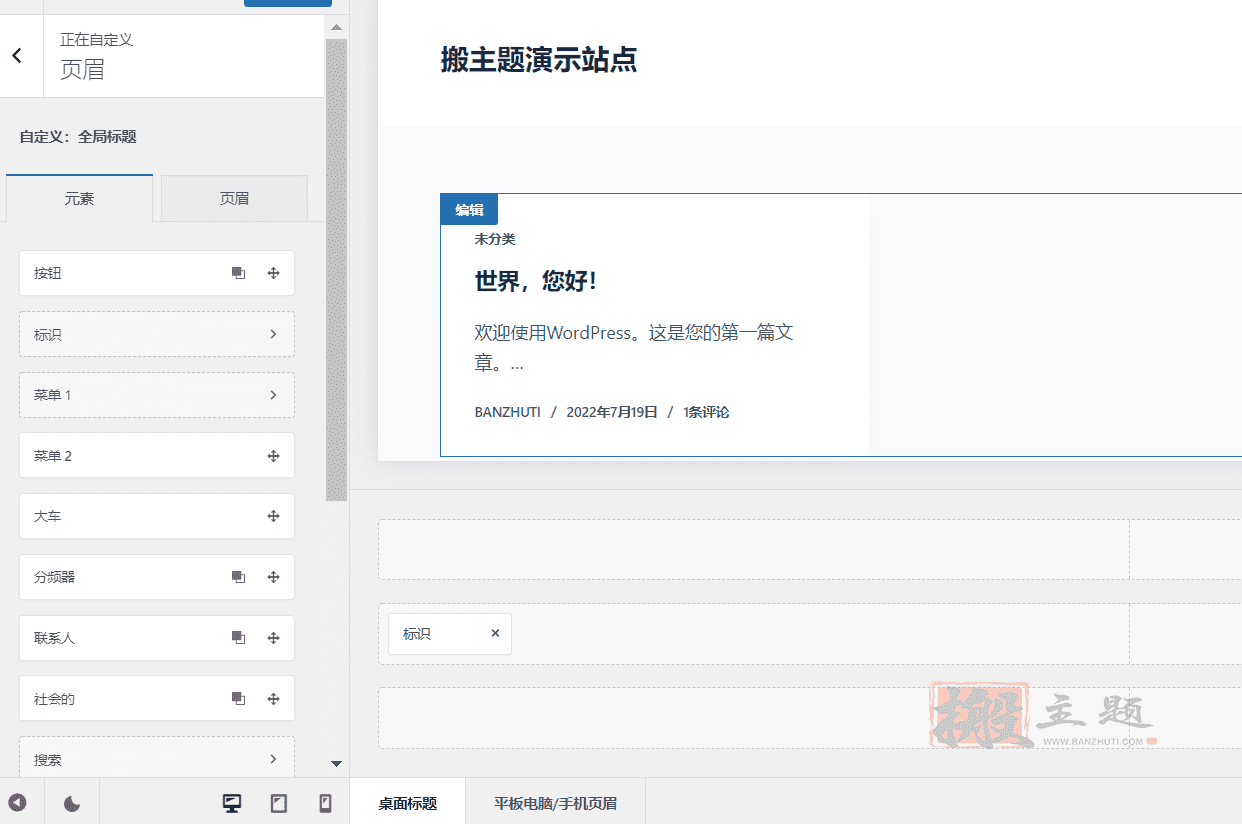This screenshot has height=824, width=1242.
Task: Remove the 标识 chip with its X
Action: pos(495,633)
